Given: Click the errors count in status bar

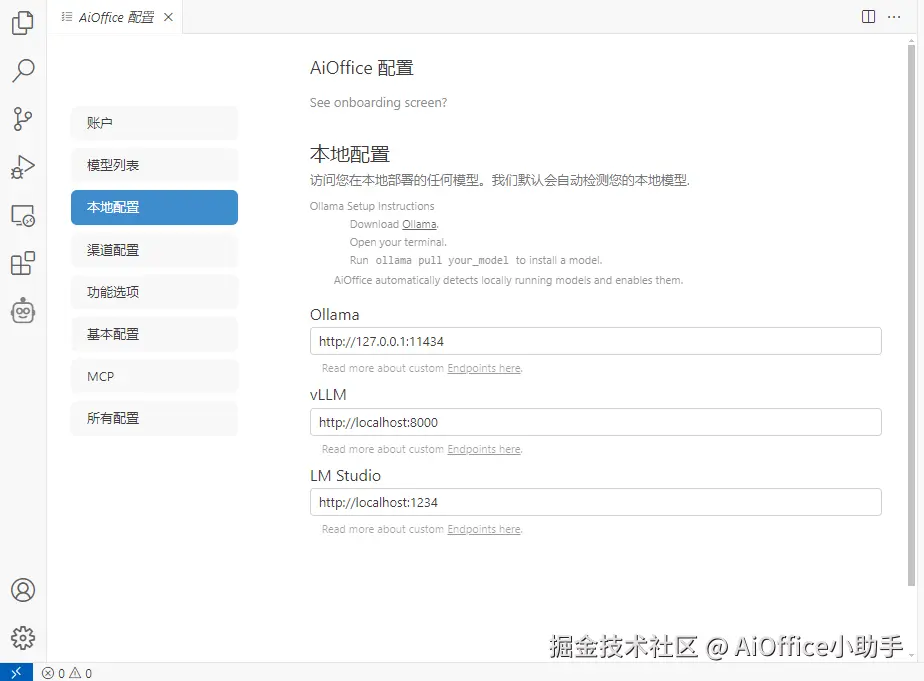Looking at the screenshot, I should click(54, 673).
